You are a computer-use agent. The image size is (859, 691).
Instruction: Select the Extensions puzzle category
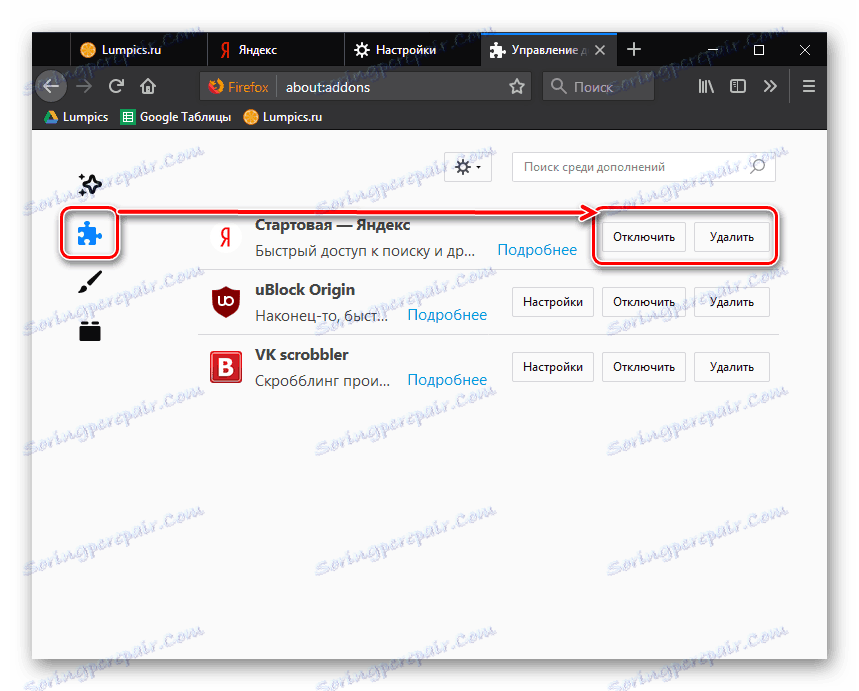pyautogui.click(x=90, y=234)
